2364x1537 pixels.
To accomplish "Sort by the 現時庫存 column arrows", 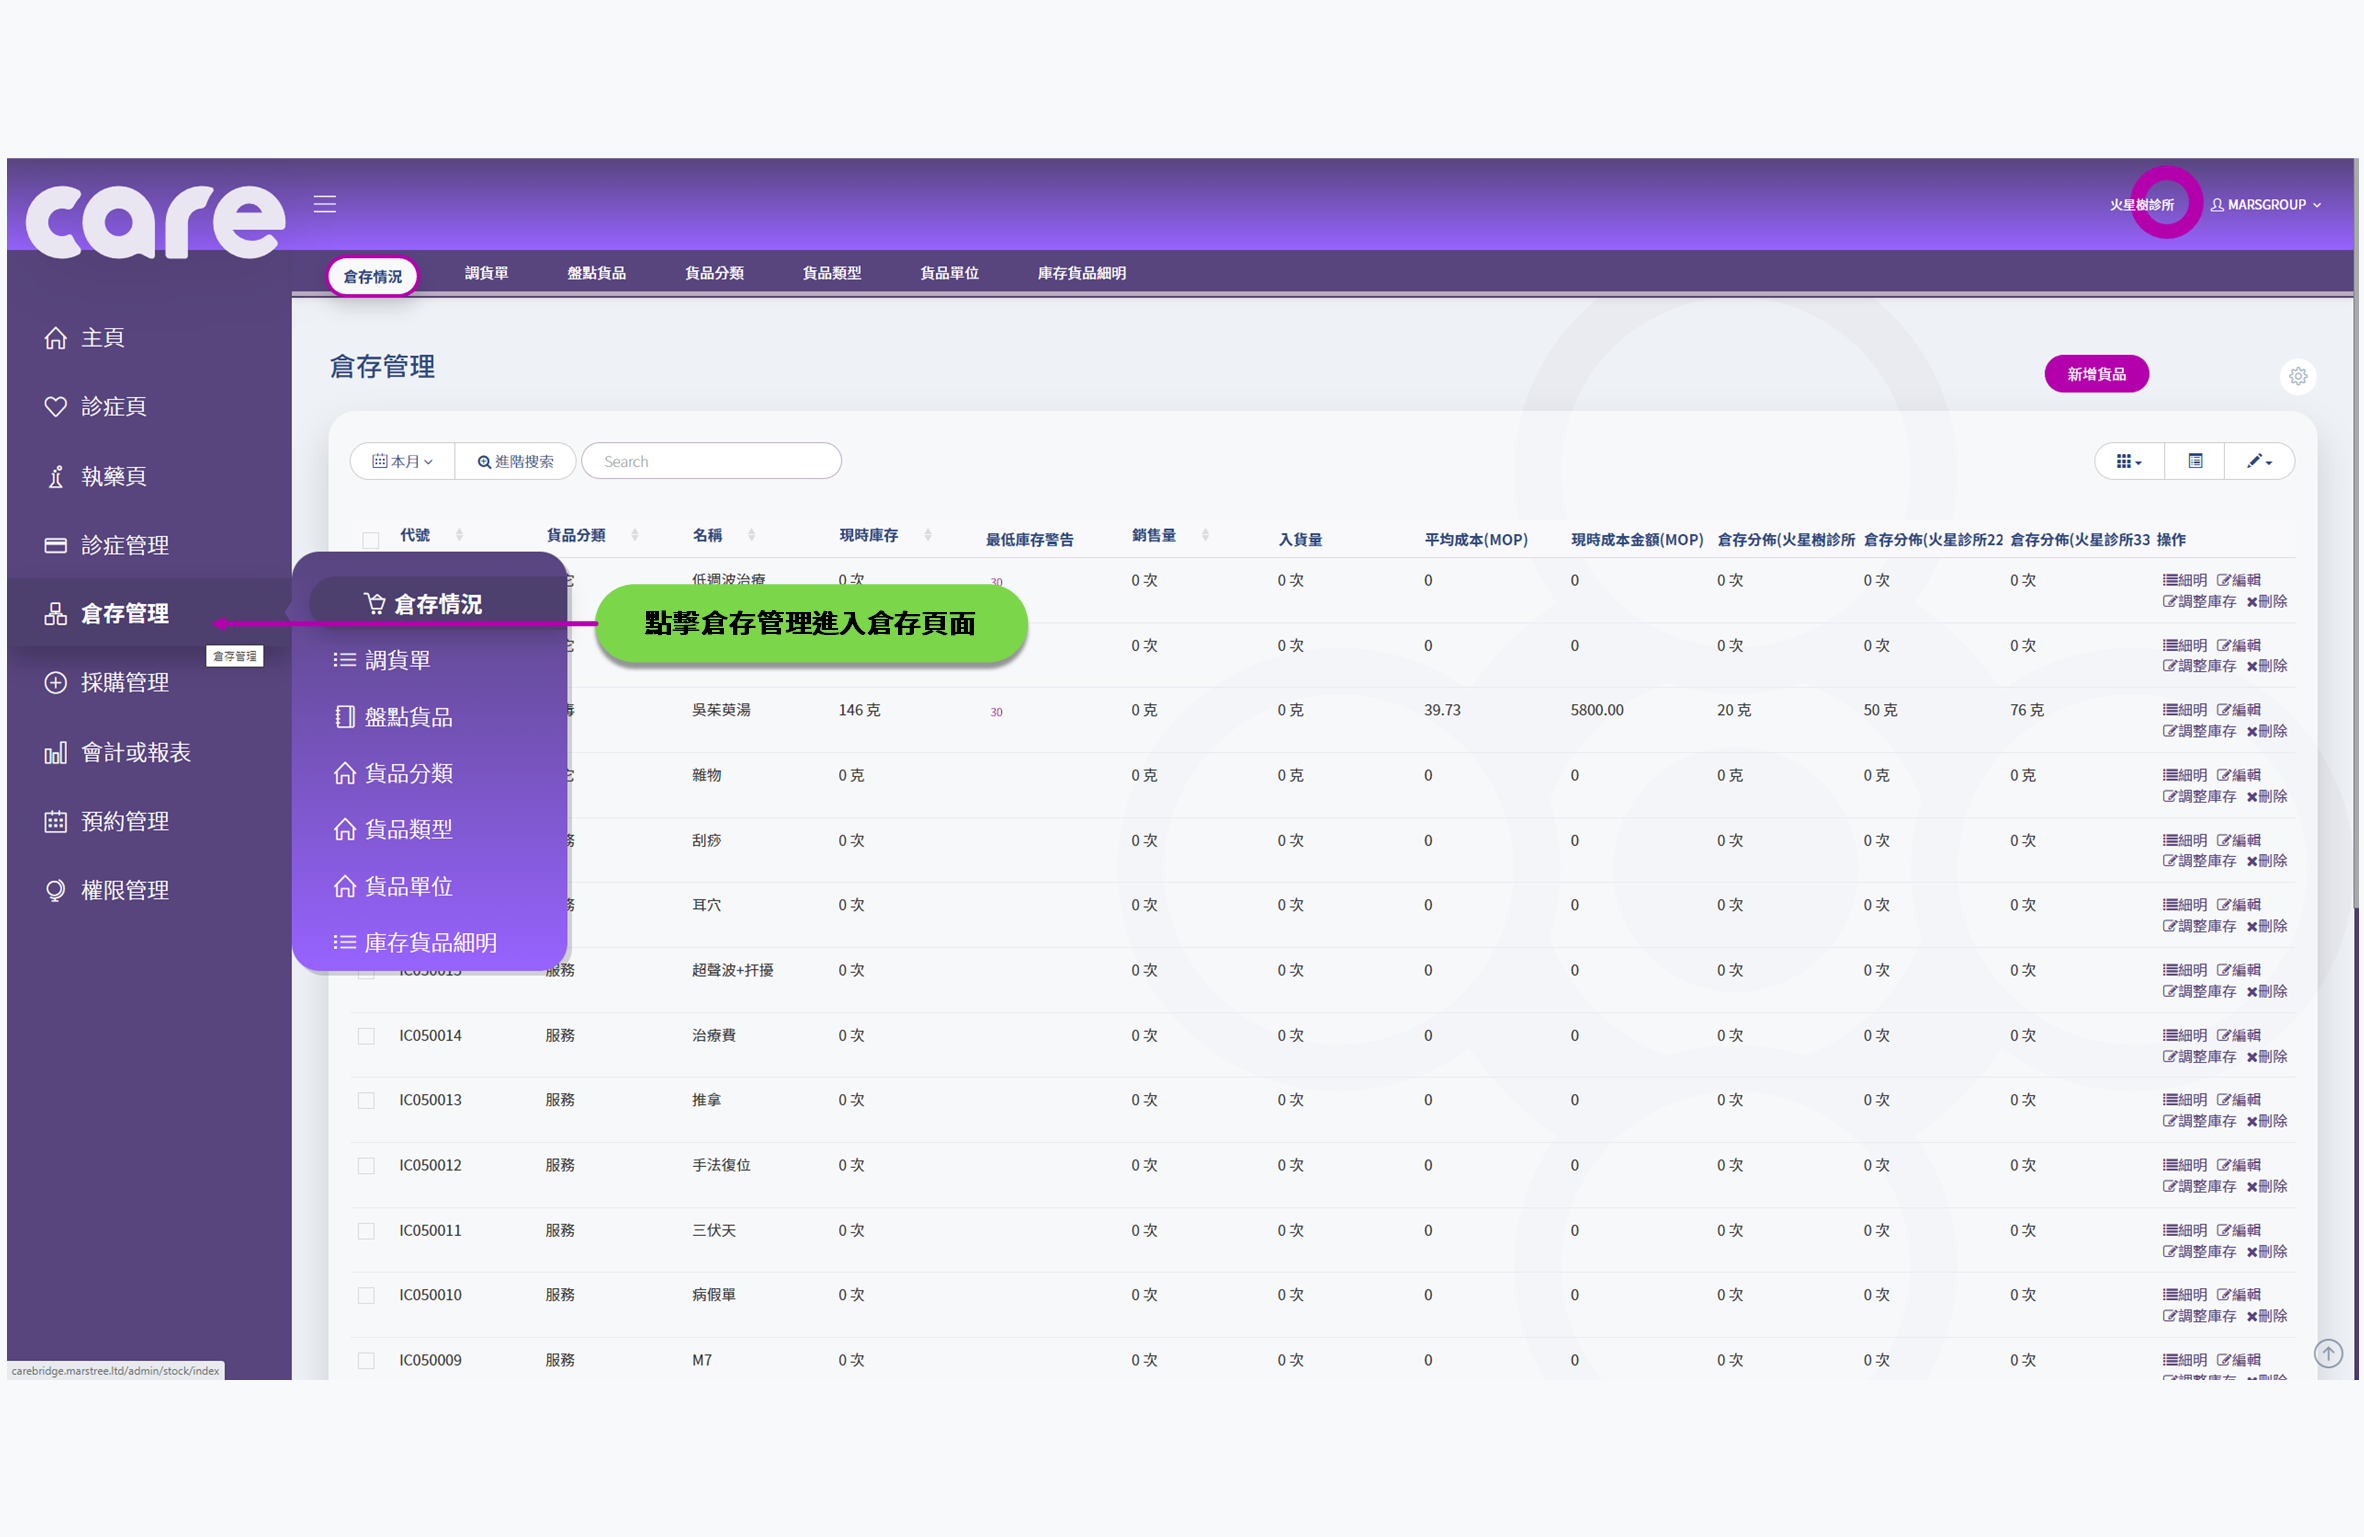I will pos(928,535).
